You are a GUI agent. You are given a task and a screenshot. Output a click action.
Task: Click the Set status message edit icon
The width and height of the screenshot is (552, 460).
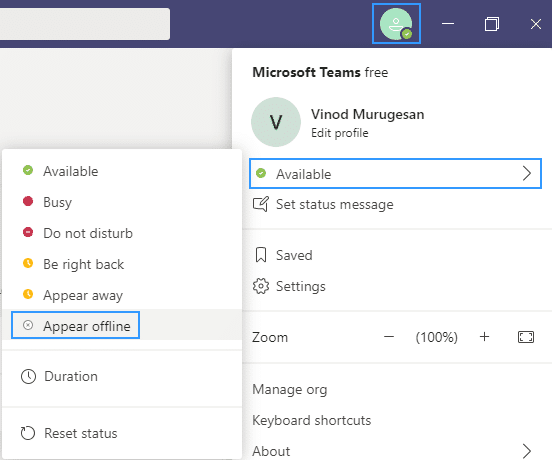(261, 204)
